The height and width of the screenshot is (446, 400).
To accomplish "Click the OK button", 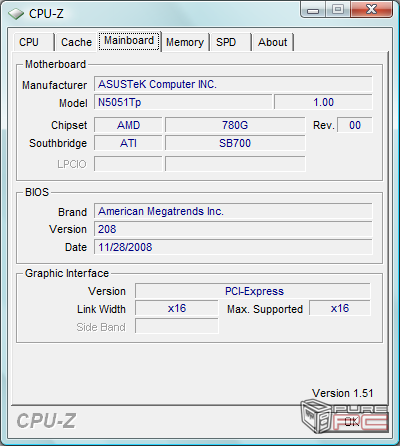I will tap(352, 422).
